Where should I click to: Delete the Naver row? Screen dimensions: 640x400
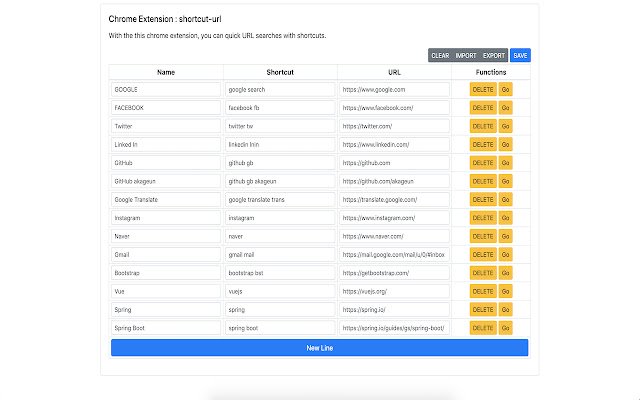[x=483, y=236]
